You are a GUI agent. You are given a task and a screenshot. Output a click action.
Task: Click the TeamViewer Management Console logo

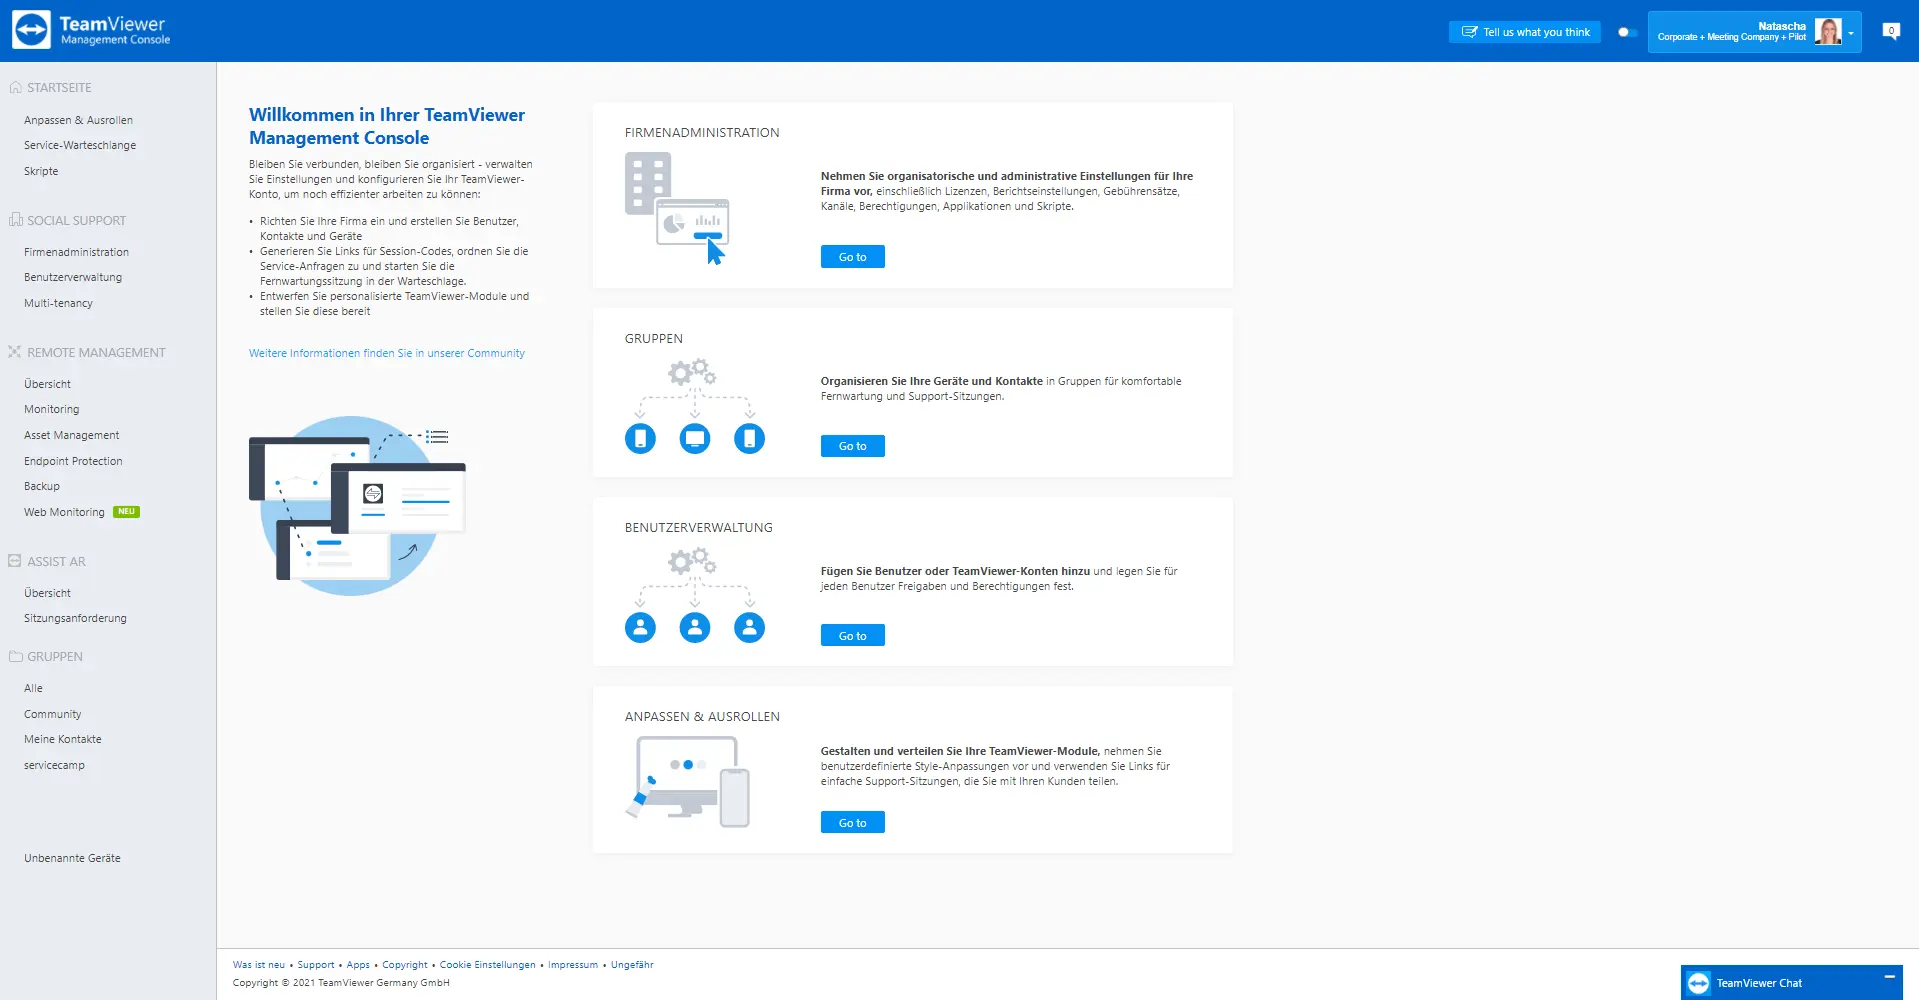[x=91, y=30]
